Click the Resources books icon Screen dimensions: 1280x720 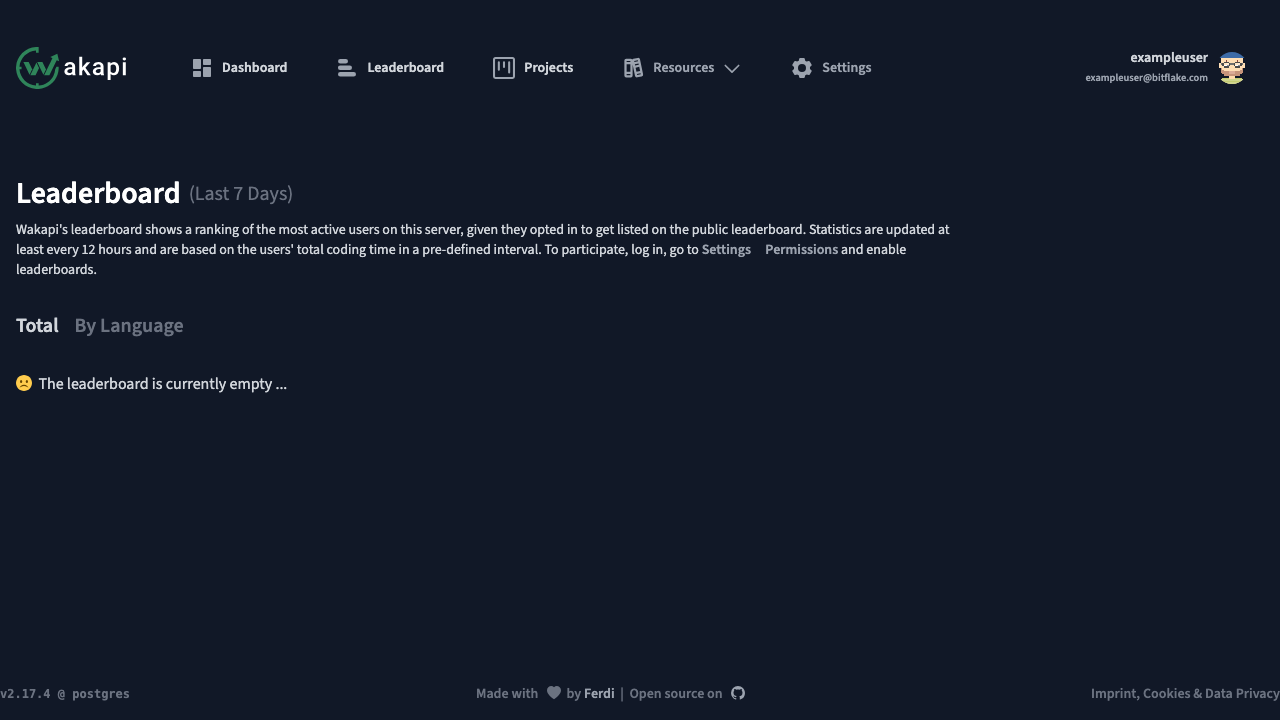coord(633,68)
